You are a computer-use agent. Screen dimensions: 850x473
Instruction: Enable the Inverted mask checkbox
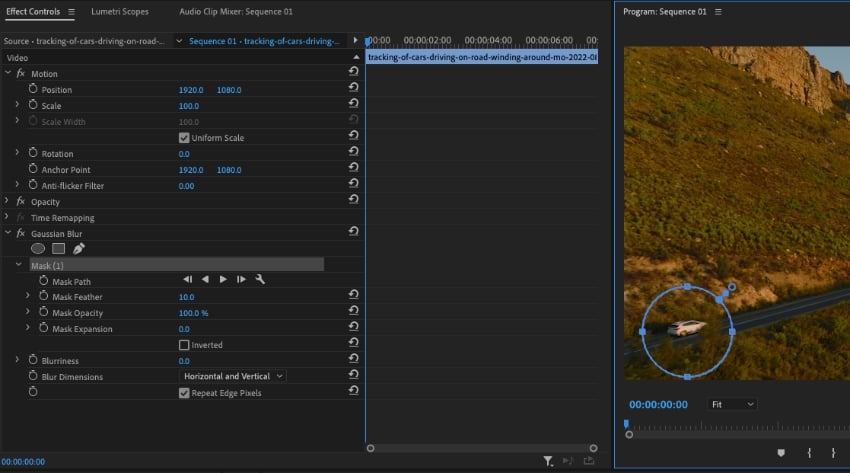point(184,345)
